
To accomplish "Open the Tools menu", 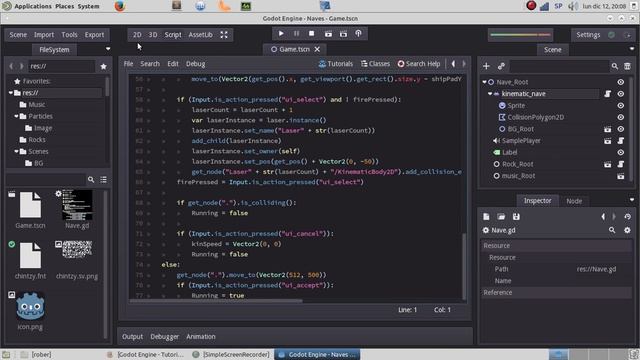I will click(x=69, y=35).
